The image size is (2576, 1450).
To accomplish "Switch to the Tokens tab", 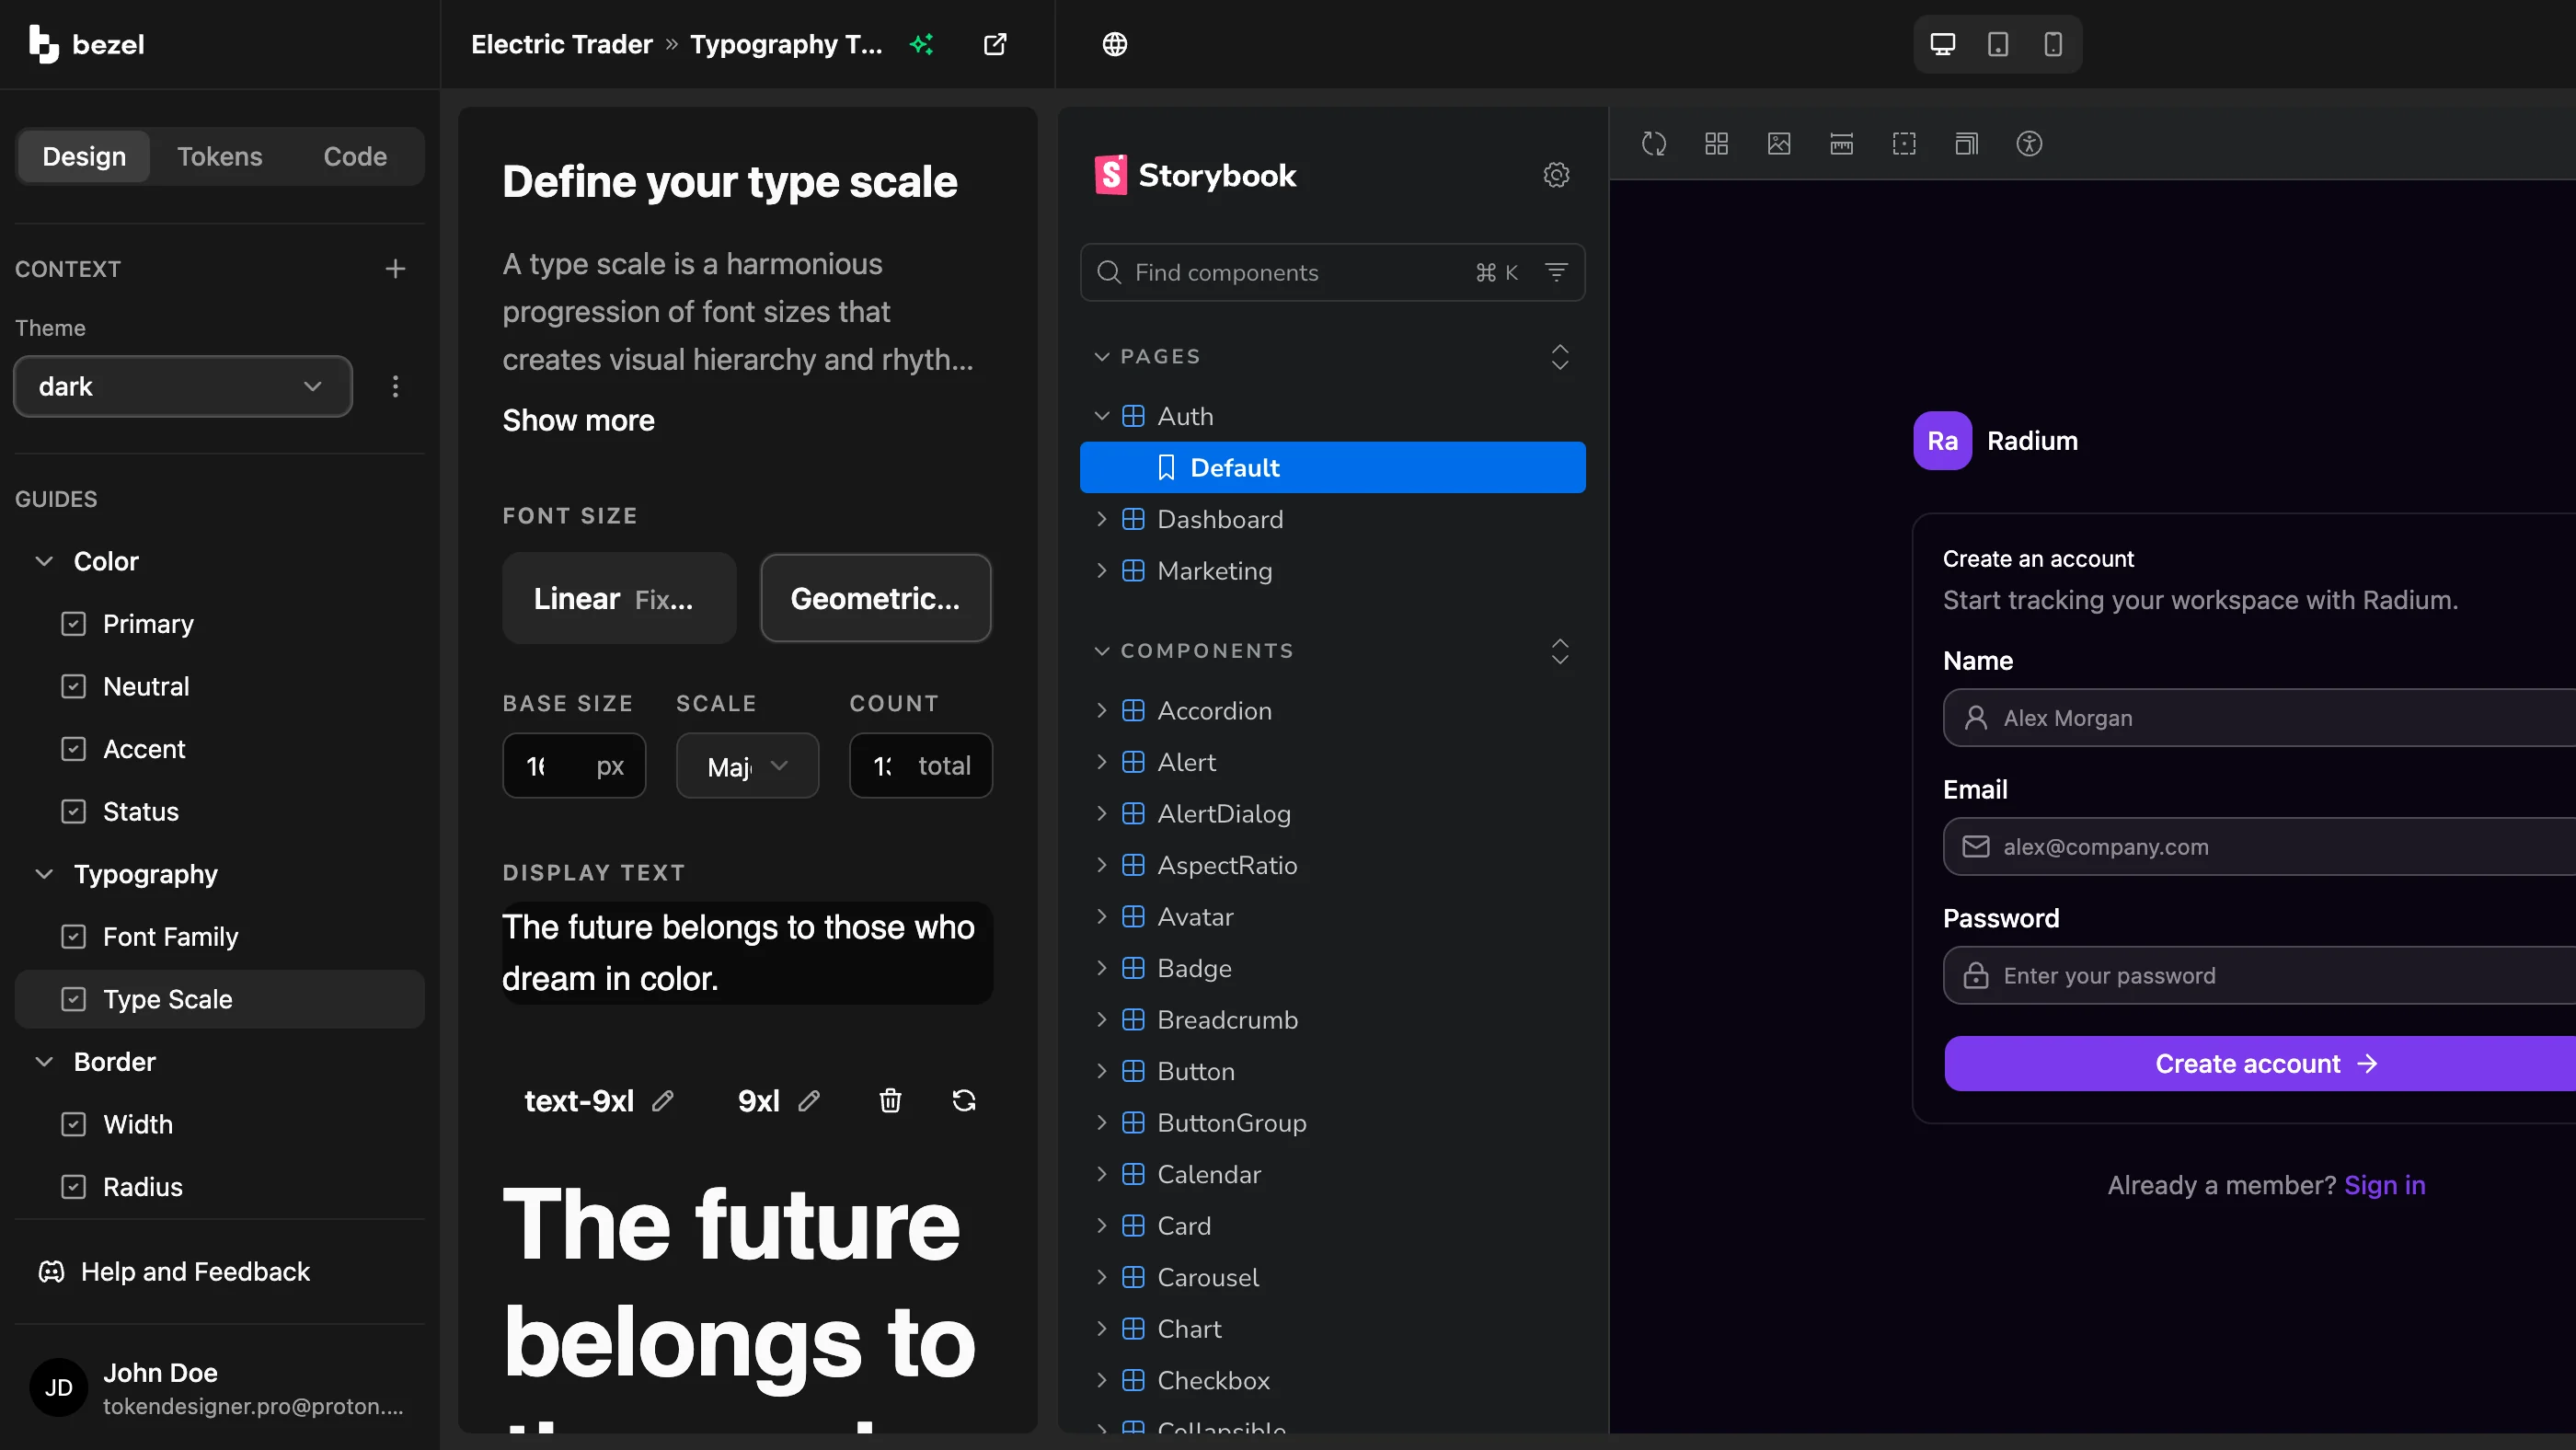I will 220,156.
